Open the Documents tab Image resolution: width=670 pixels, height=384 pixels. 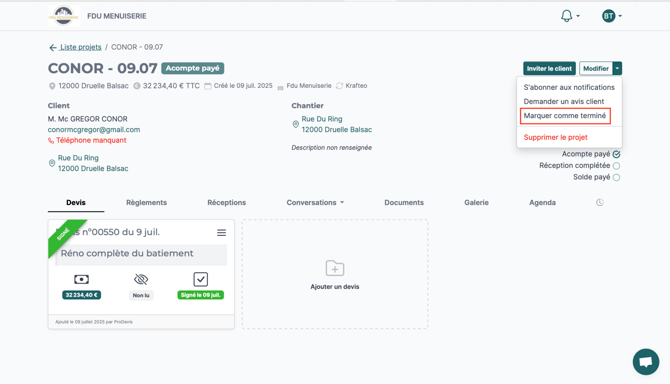[404, 202]
